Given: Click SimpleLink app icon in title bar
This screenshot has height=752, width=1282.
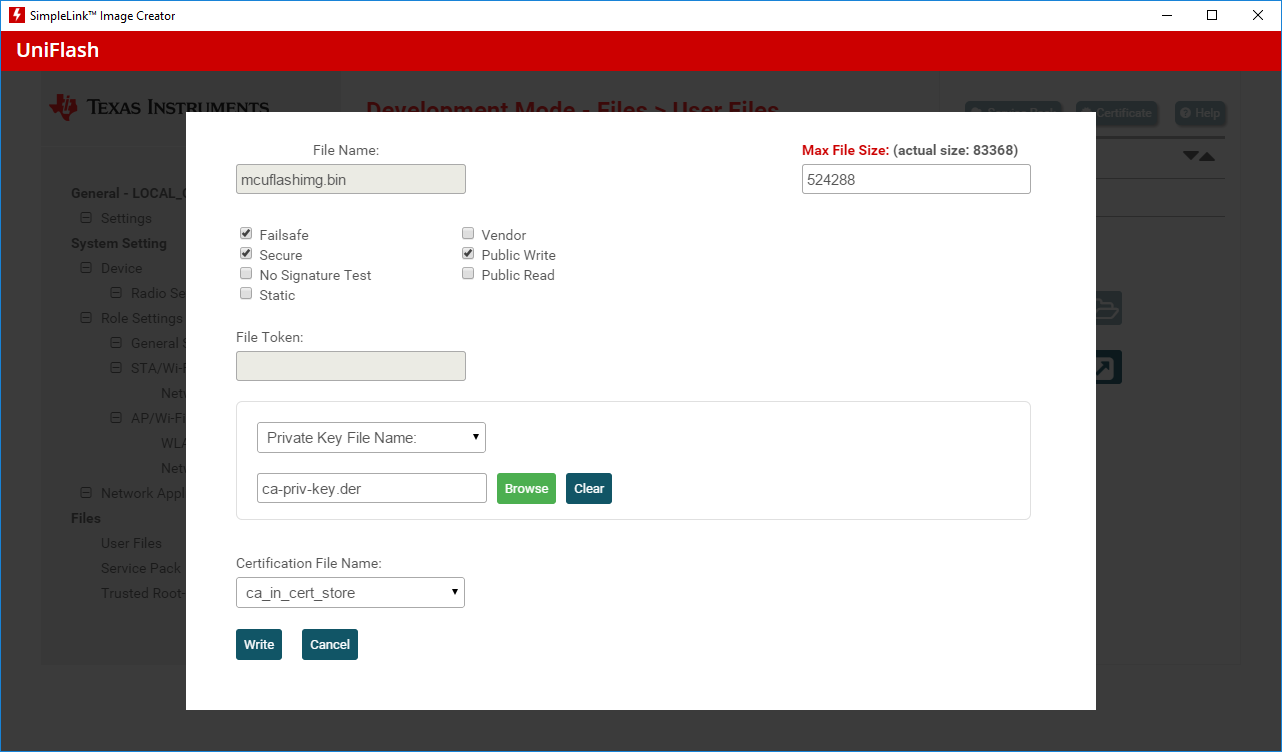Looking at the screenshot, I should [x=17, y=15].
